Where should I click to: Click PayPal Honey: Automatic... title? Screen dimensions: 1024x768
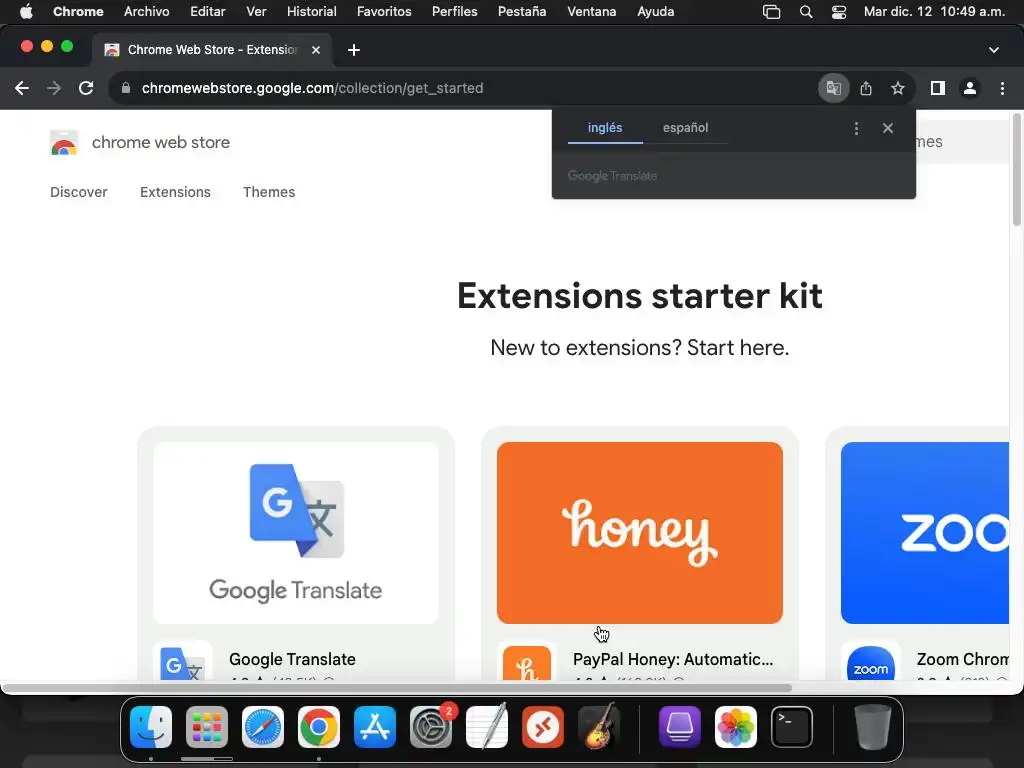pos(673,660)
